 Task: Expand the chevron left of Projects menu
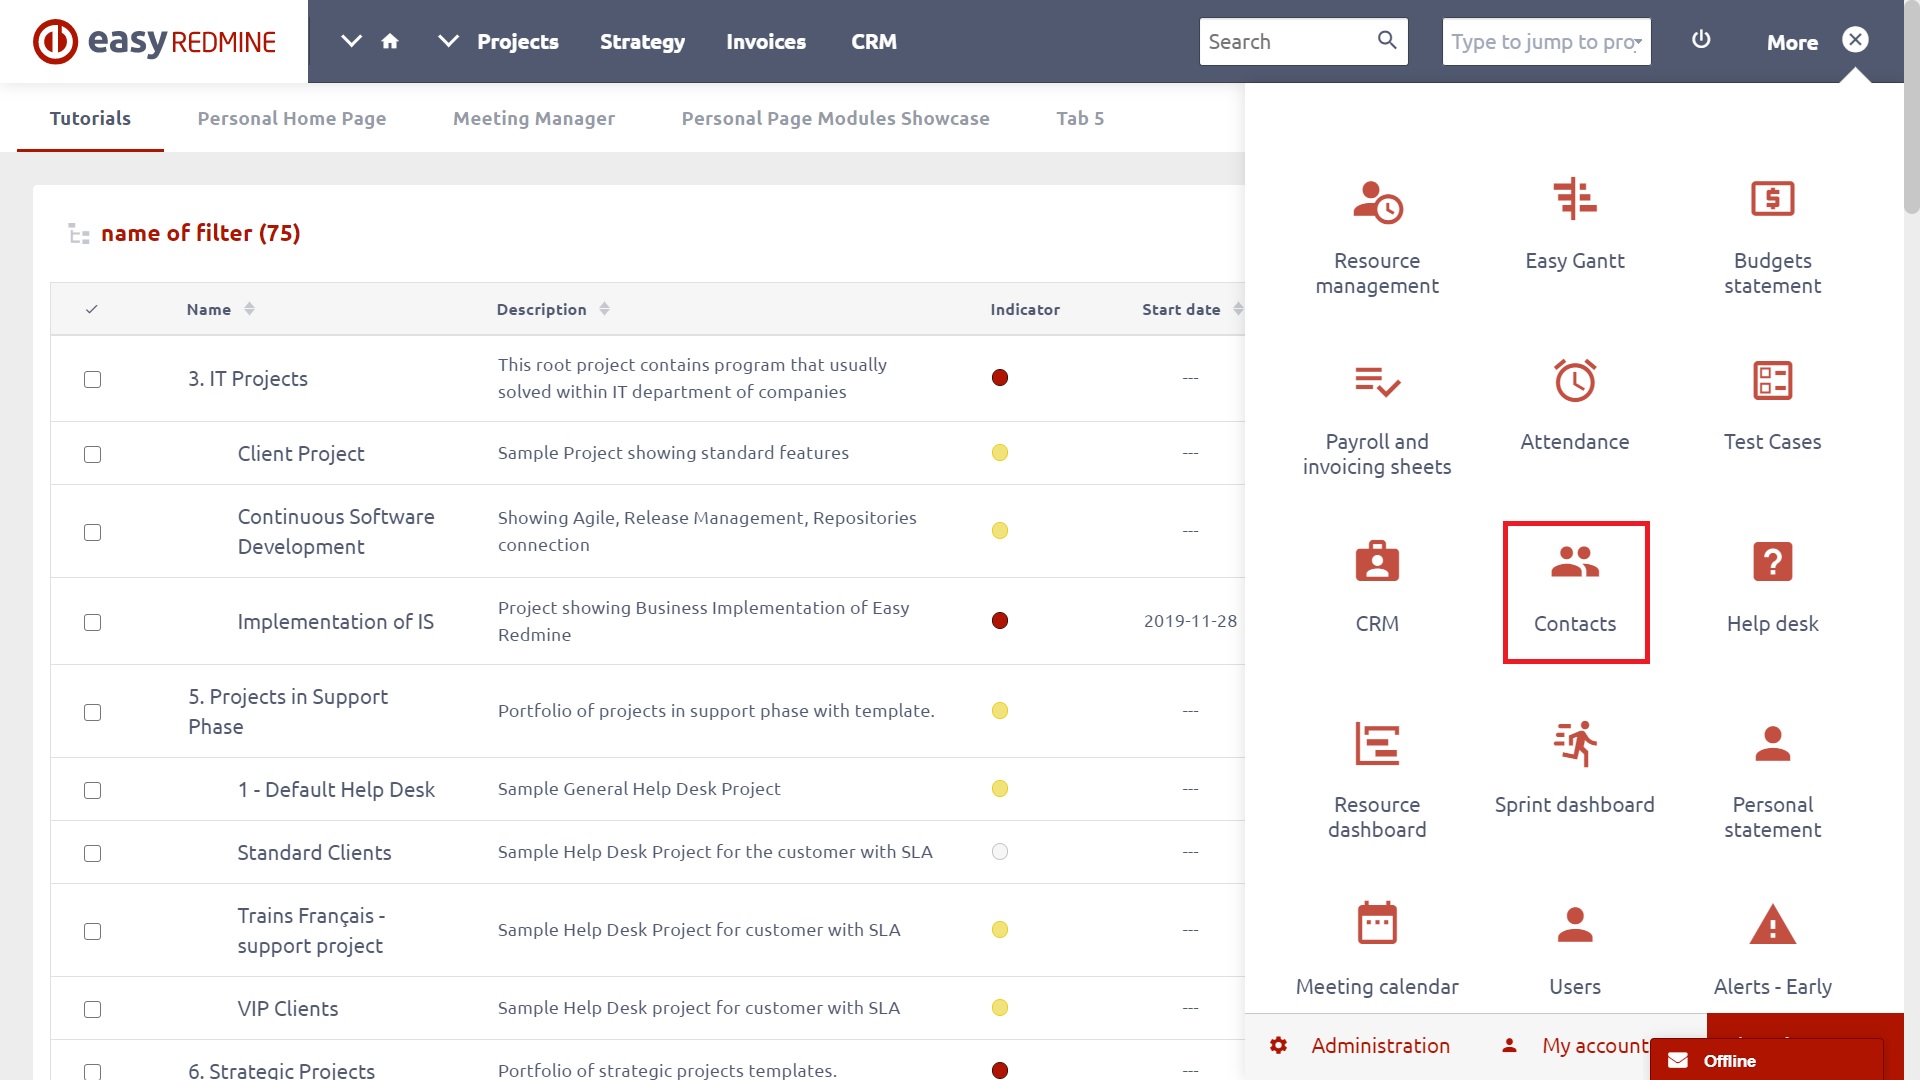coord(448,41)
